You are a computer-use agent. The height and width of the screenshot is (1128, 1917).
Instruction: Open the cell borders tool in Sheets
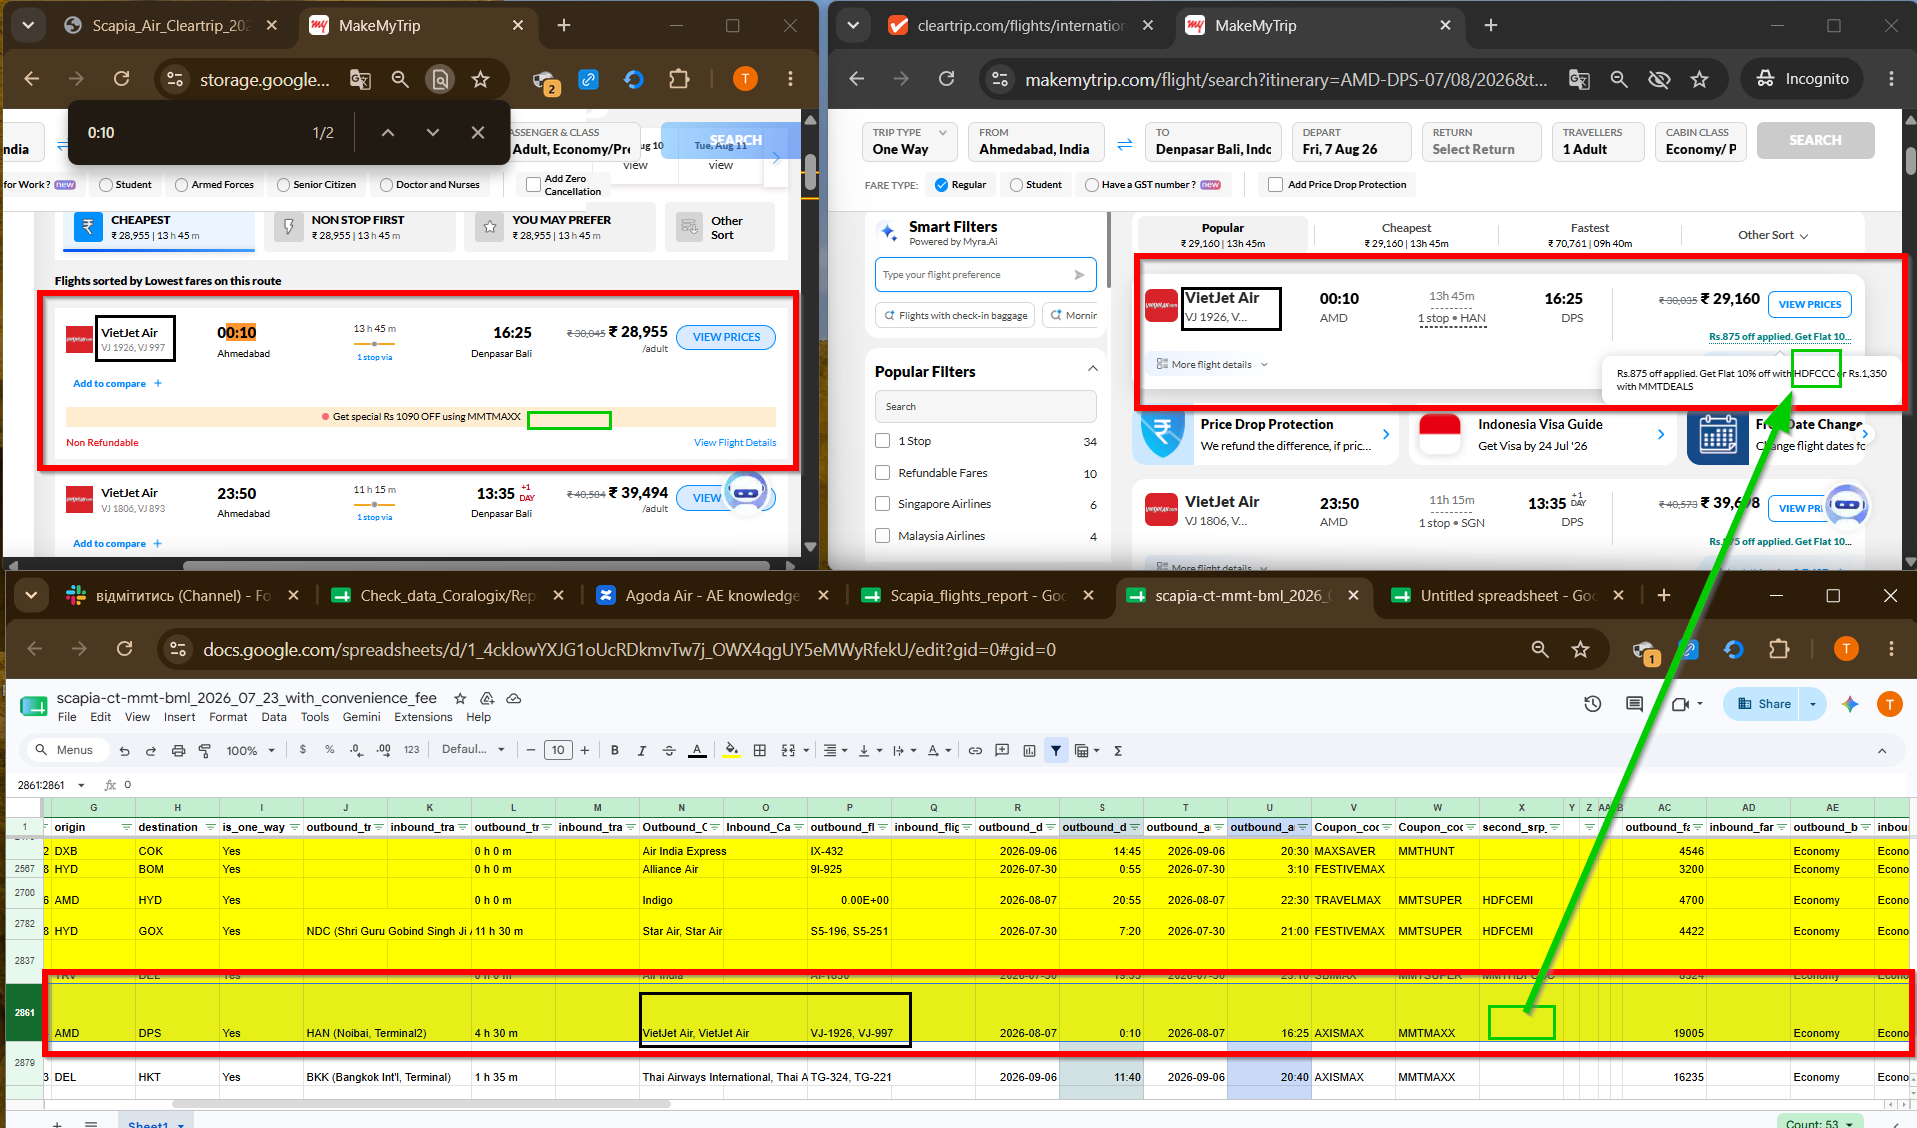pos(760,750)
